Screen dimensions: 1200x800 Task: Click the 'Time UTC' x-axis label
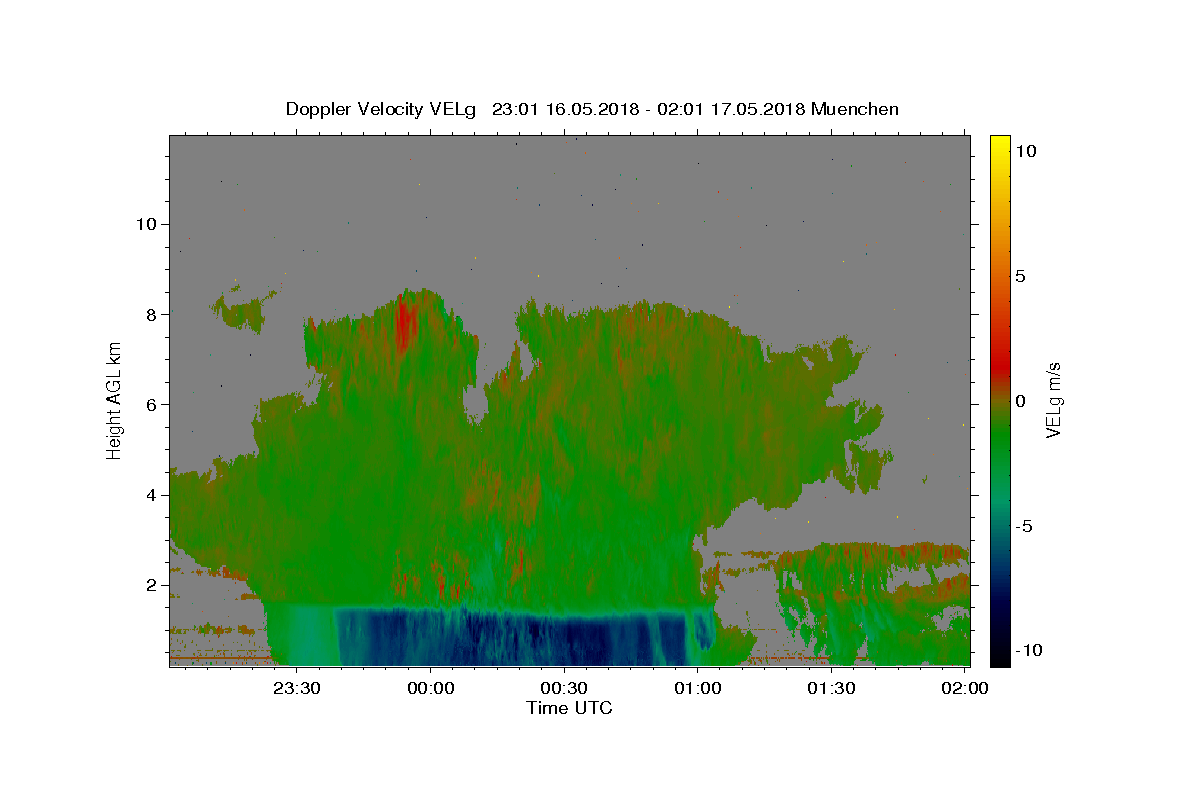tap(569, 708)
